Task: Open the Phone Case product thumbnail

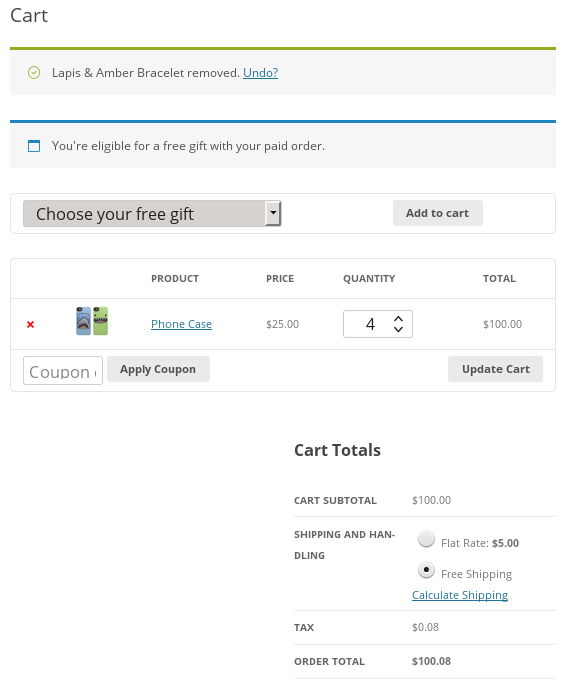Action: point(92,321)
